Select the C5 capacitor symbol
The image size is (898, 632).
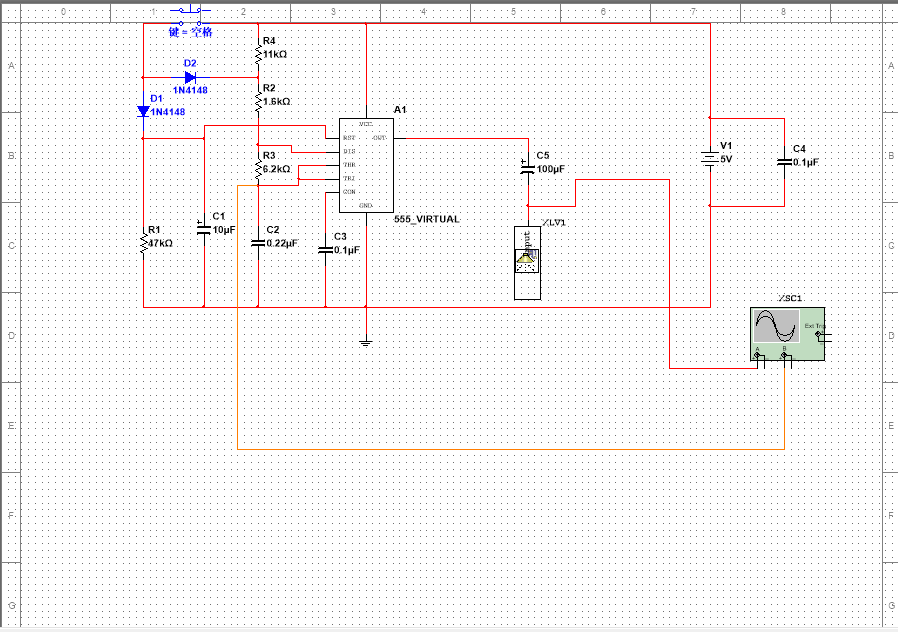pos(528,168)
